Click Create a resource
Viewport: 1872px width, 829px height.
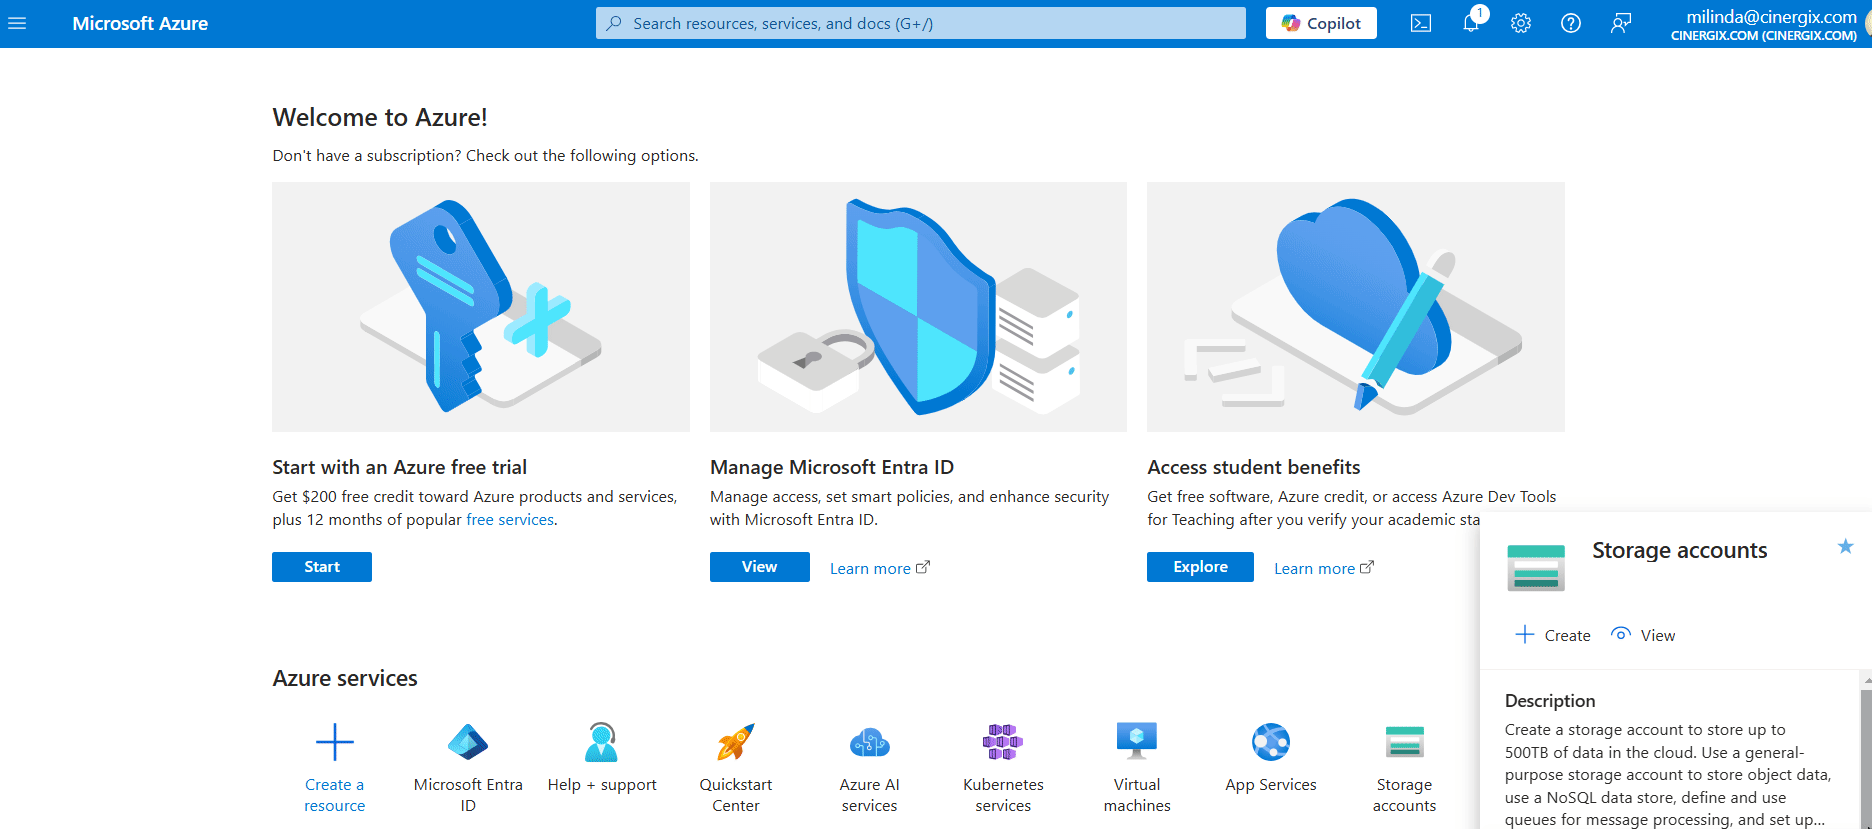tap(334, 743)
